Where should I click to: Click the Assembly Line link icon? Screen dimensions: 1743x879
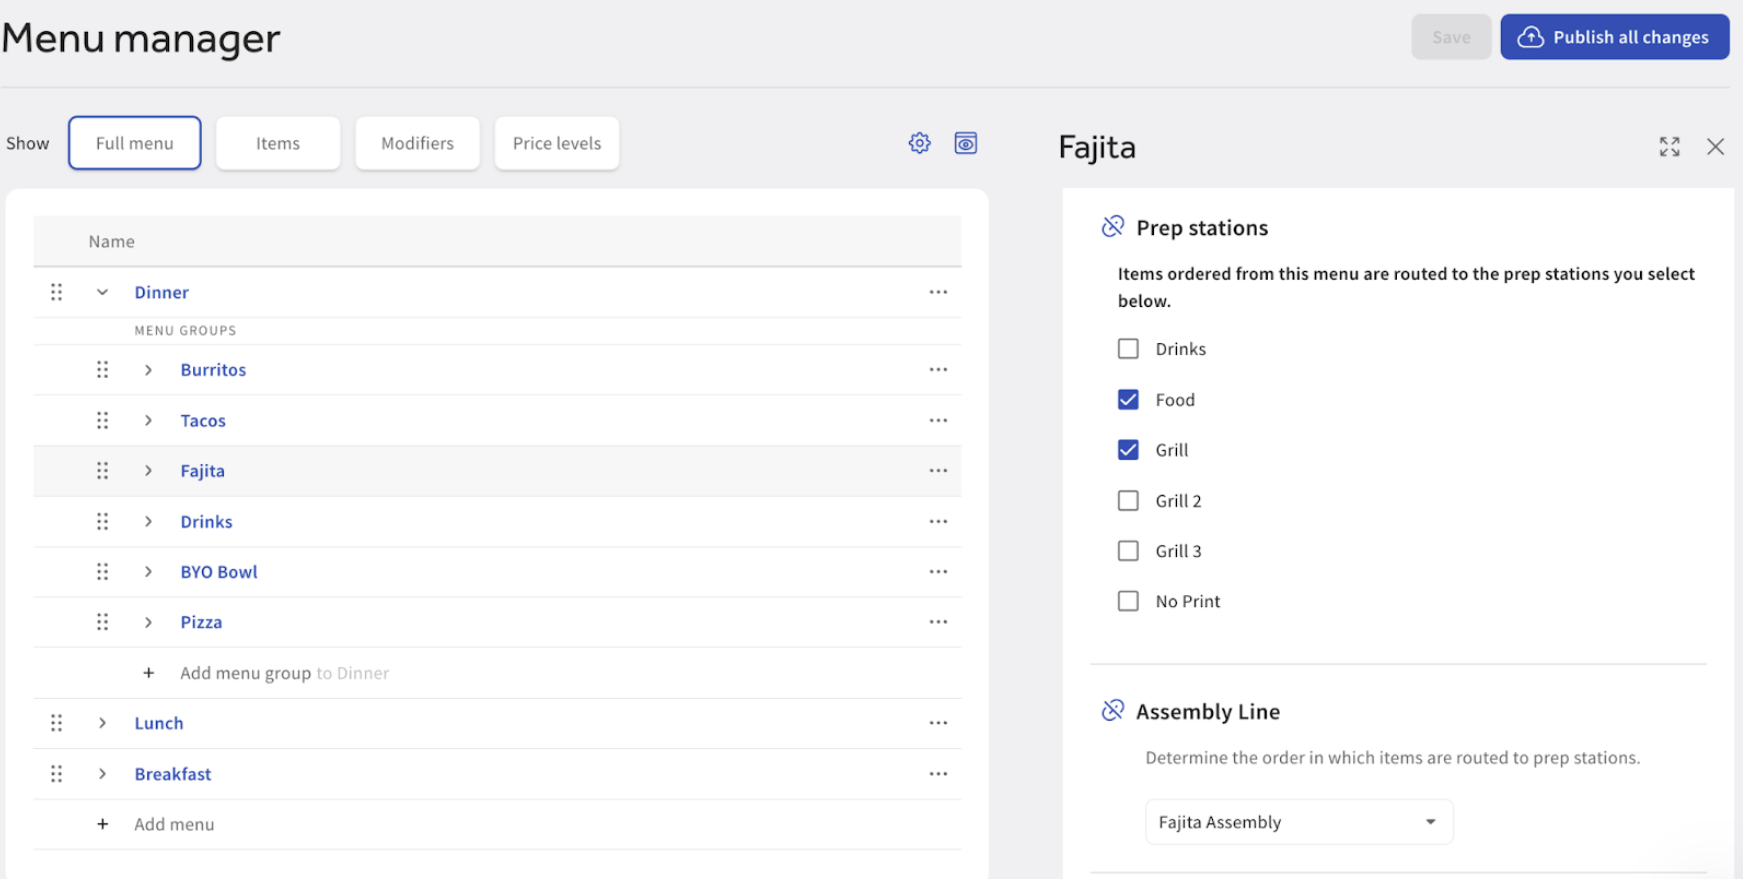tap(1112, 711)
